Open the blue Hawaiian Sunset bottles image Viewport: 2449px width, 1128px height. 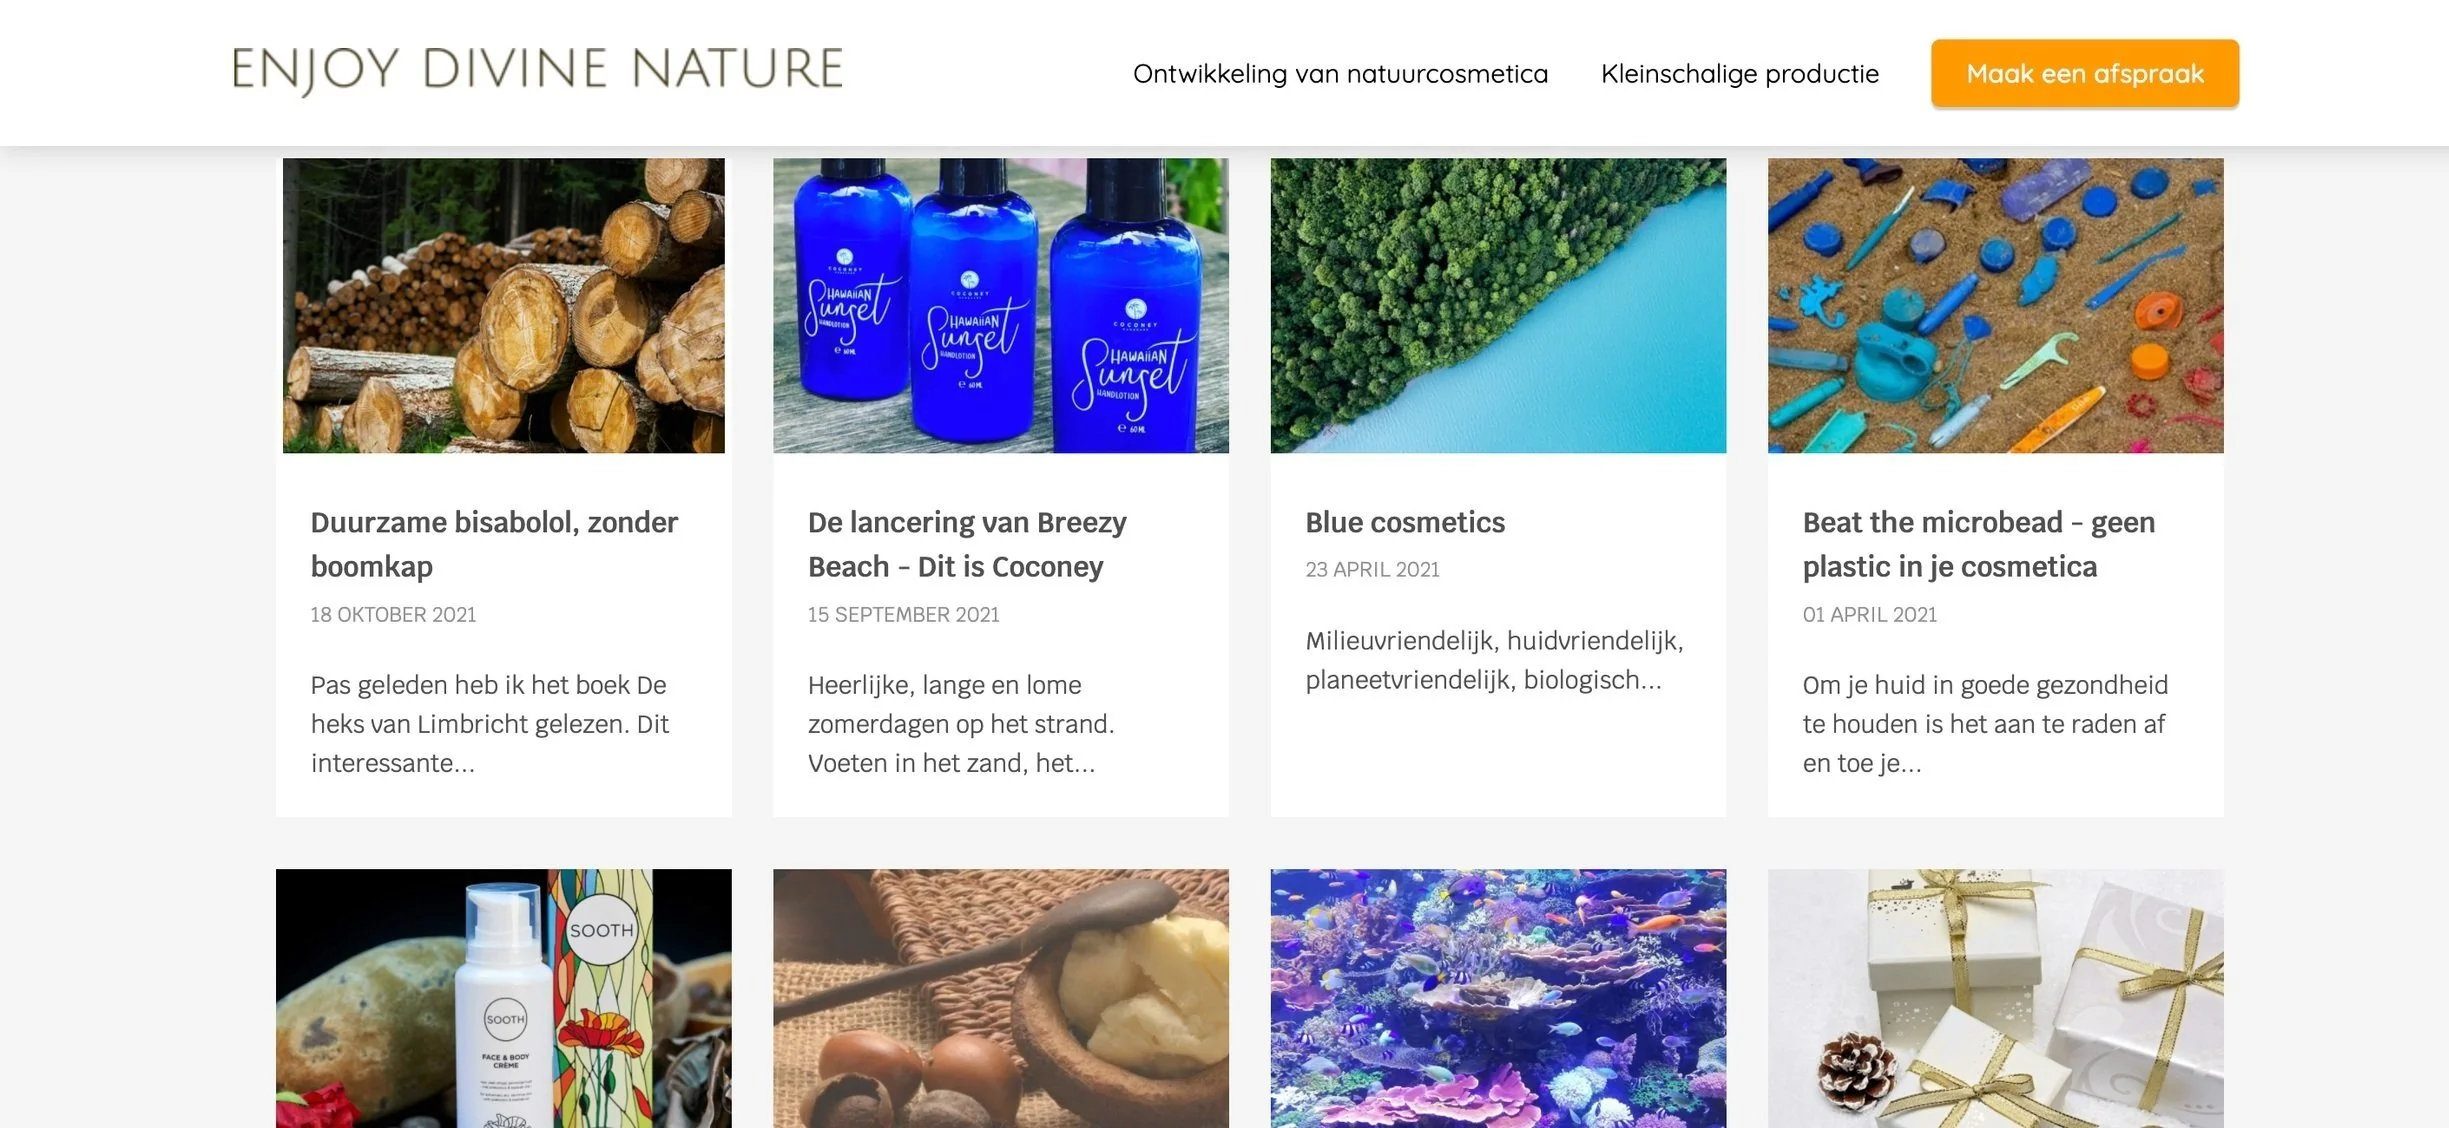[1000, 305]
